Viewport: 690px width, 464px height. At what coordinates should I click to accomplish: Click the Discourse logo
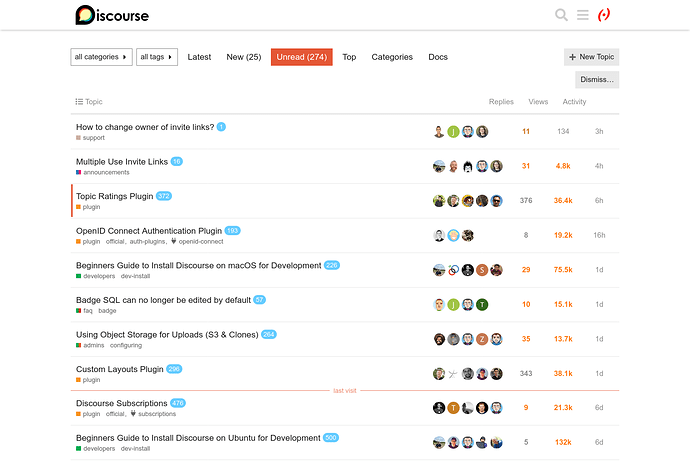tap(112, 15)
